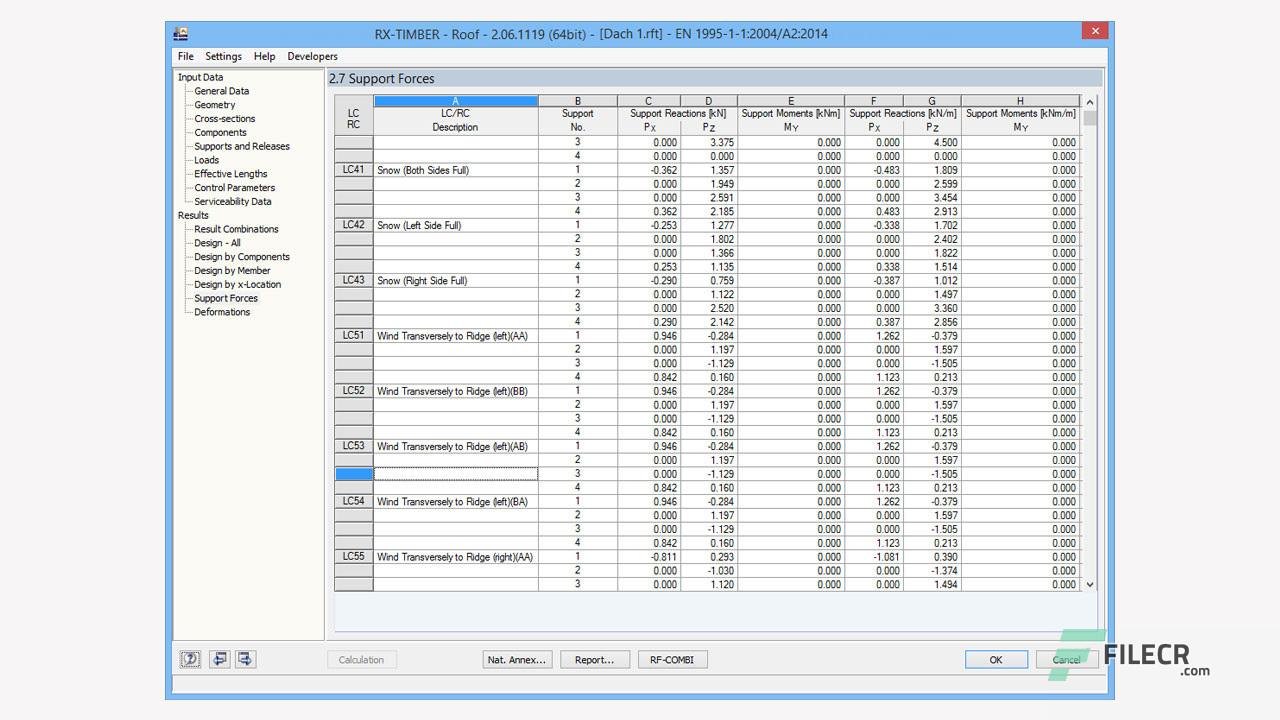1280x720 pixels.
Task: Select the LC43 row header
Action: pyautogui.click(x=353, y=280)
